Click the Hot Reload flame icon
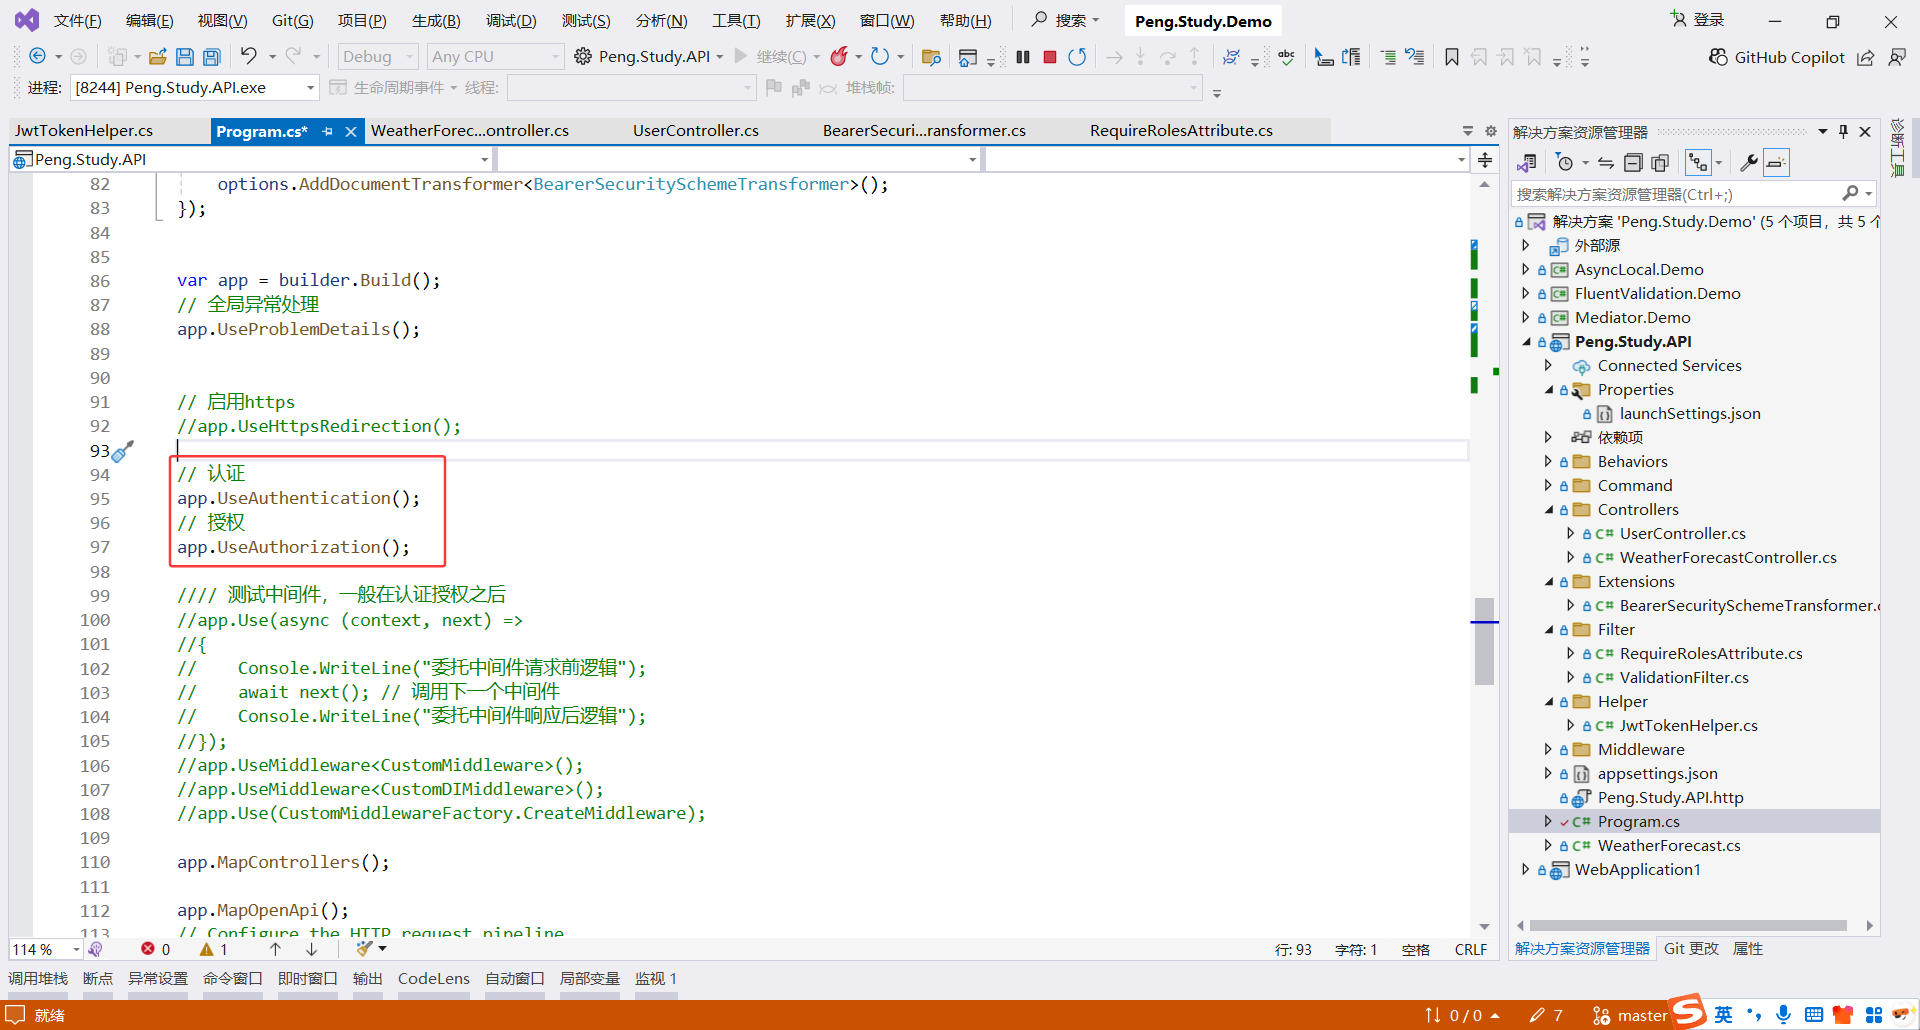This screenshot has width=1920, height=1030. (x=839, y=57)
